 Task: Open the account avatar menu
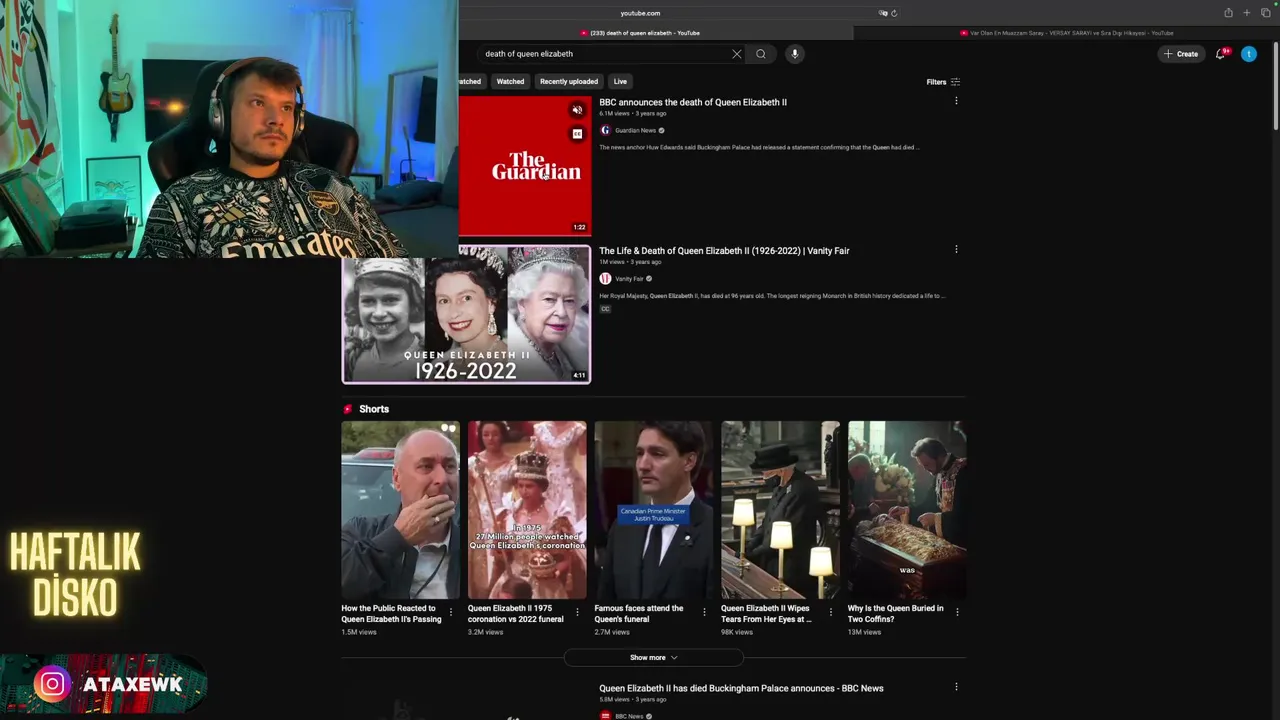tap(1249, 54)
